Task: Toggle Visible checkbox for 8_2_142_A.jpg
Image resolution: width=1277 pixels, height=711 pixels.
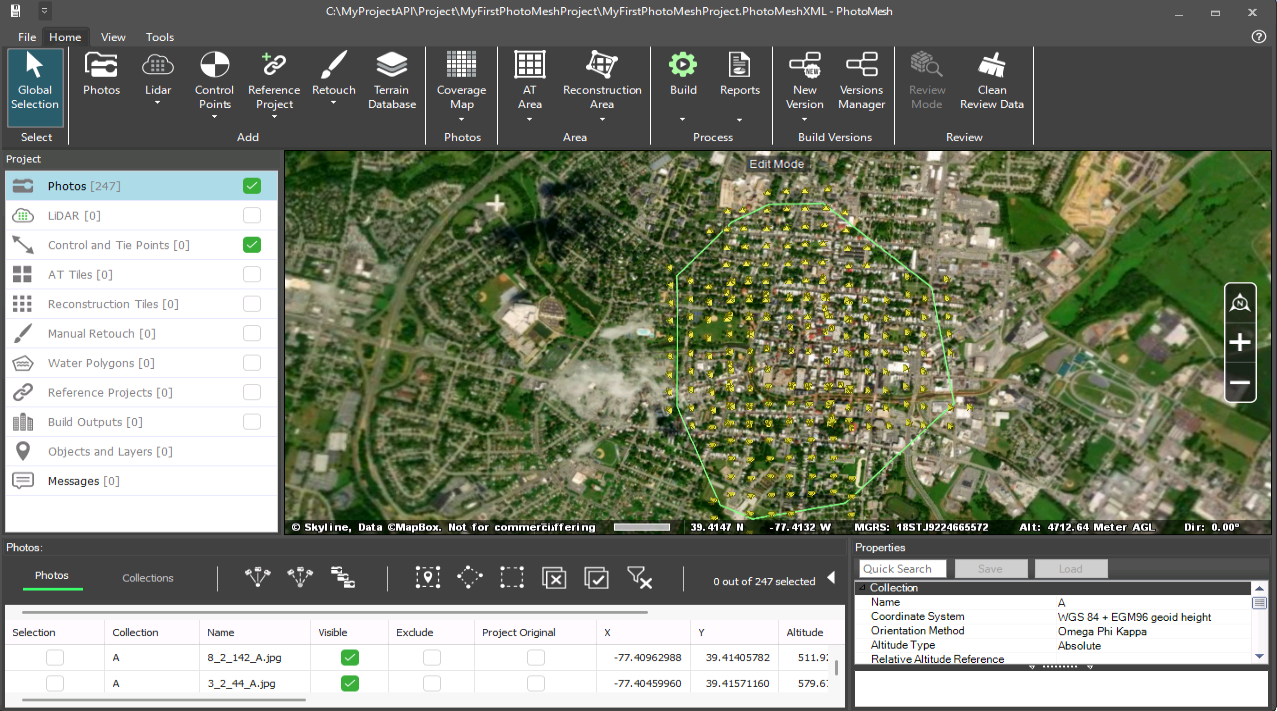Action: 350,657
